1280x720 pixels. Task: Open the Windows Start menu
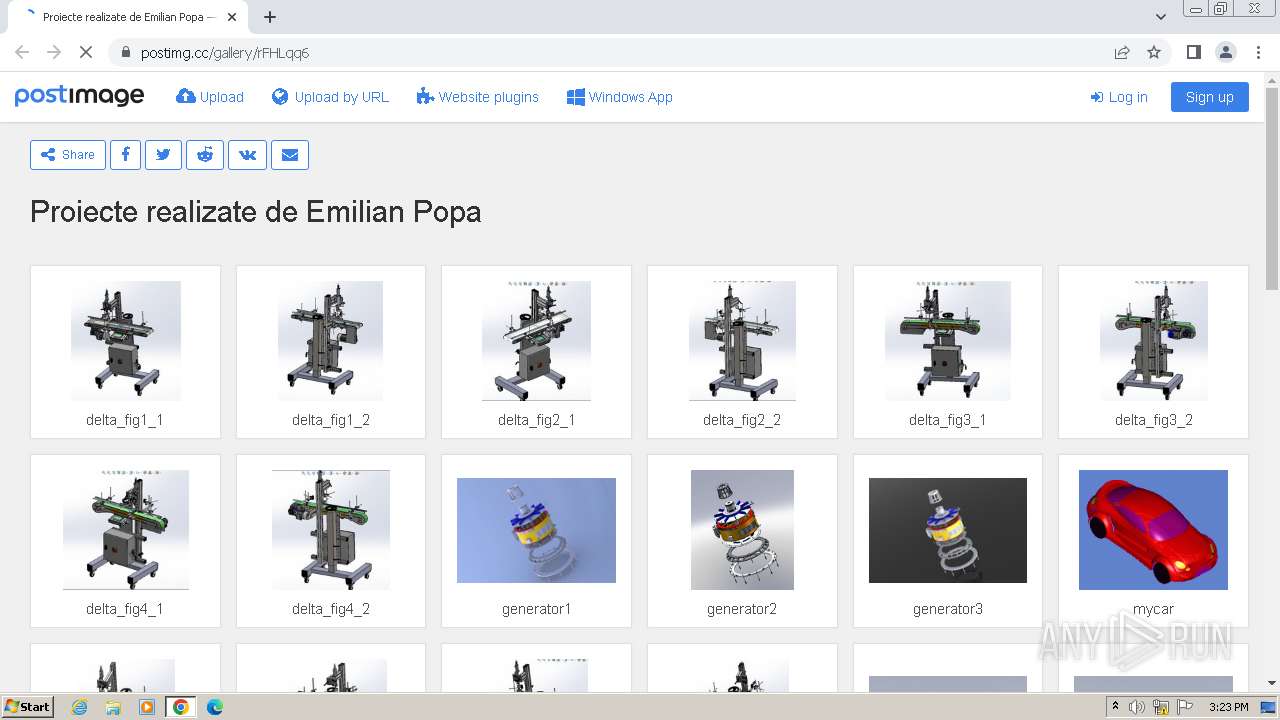[x=28, y=707]
